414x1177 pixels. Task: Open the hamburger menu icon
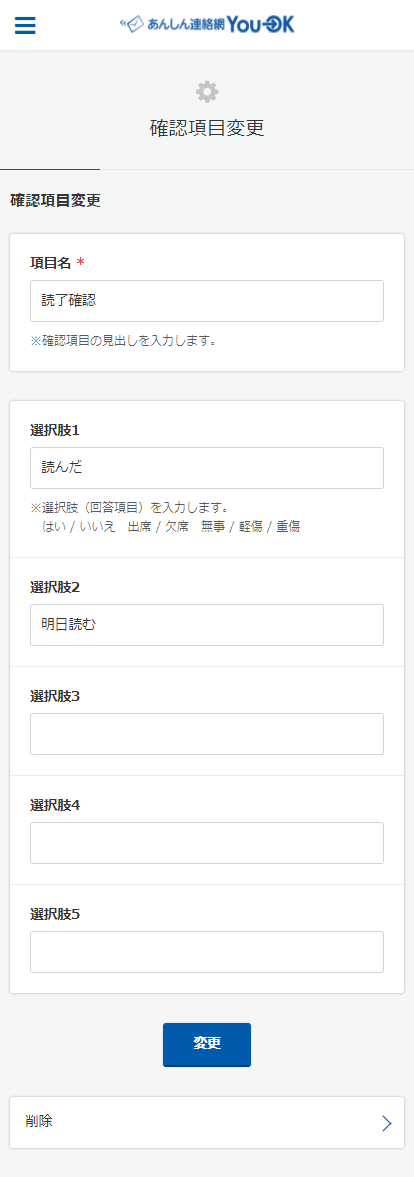pos(25,26)
